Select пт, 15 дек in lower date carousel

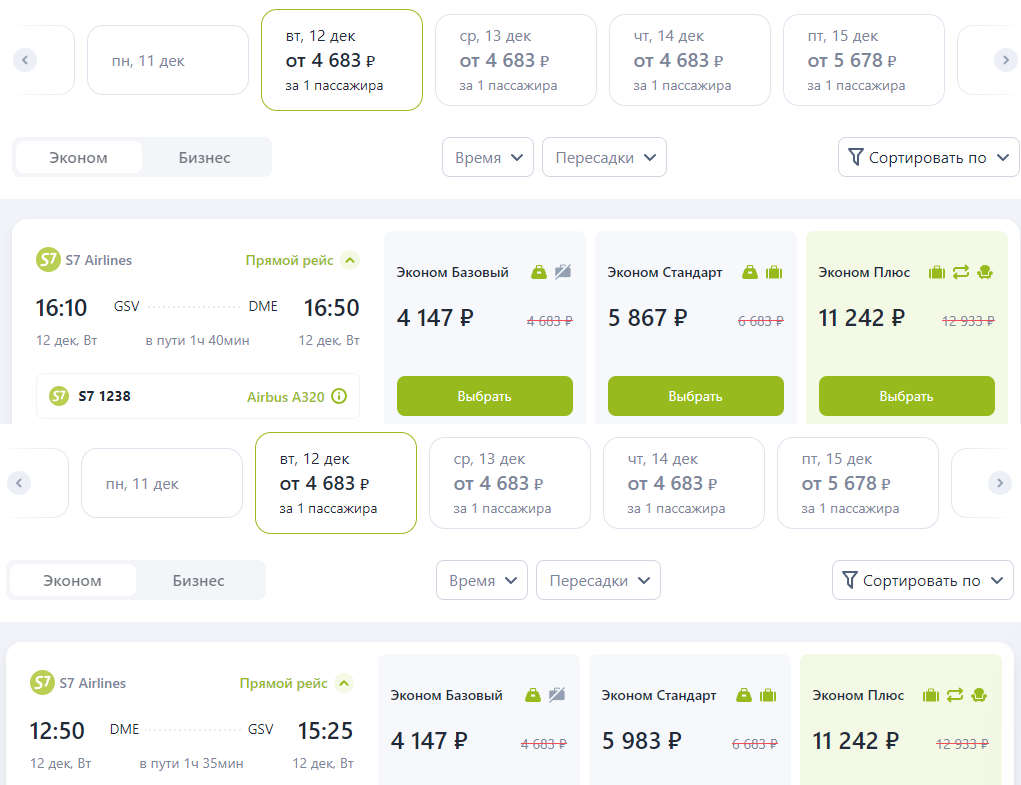tap(858, 483)
